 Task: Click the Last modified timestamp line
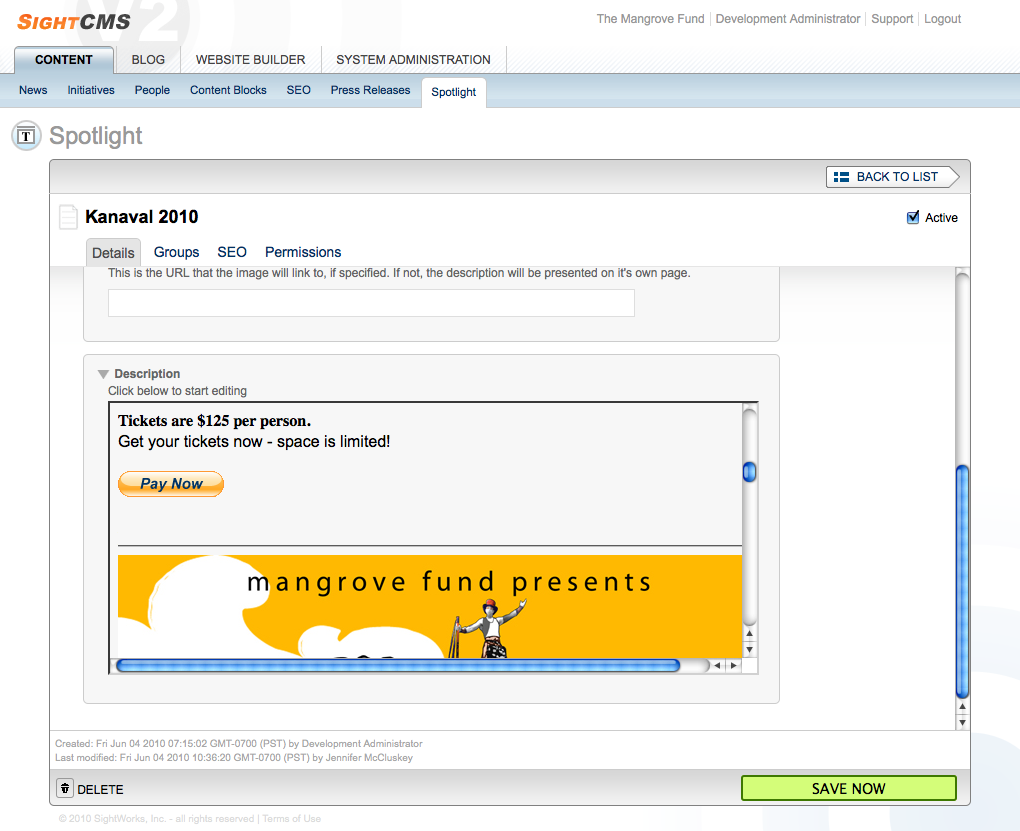(234, 757)
